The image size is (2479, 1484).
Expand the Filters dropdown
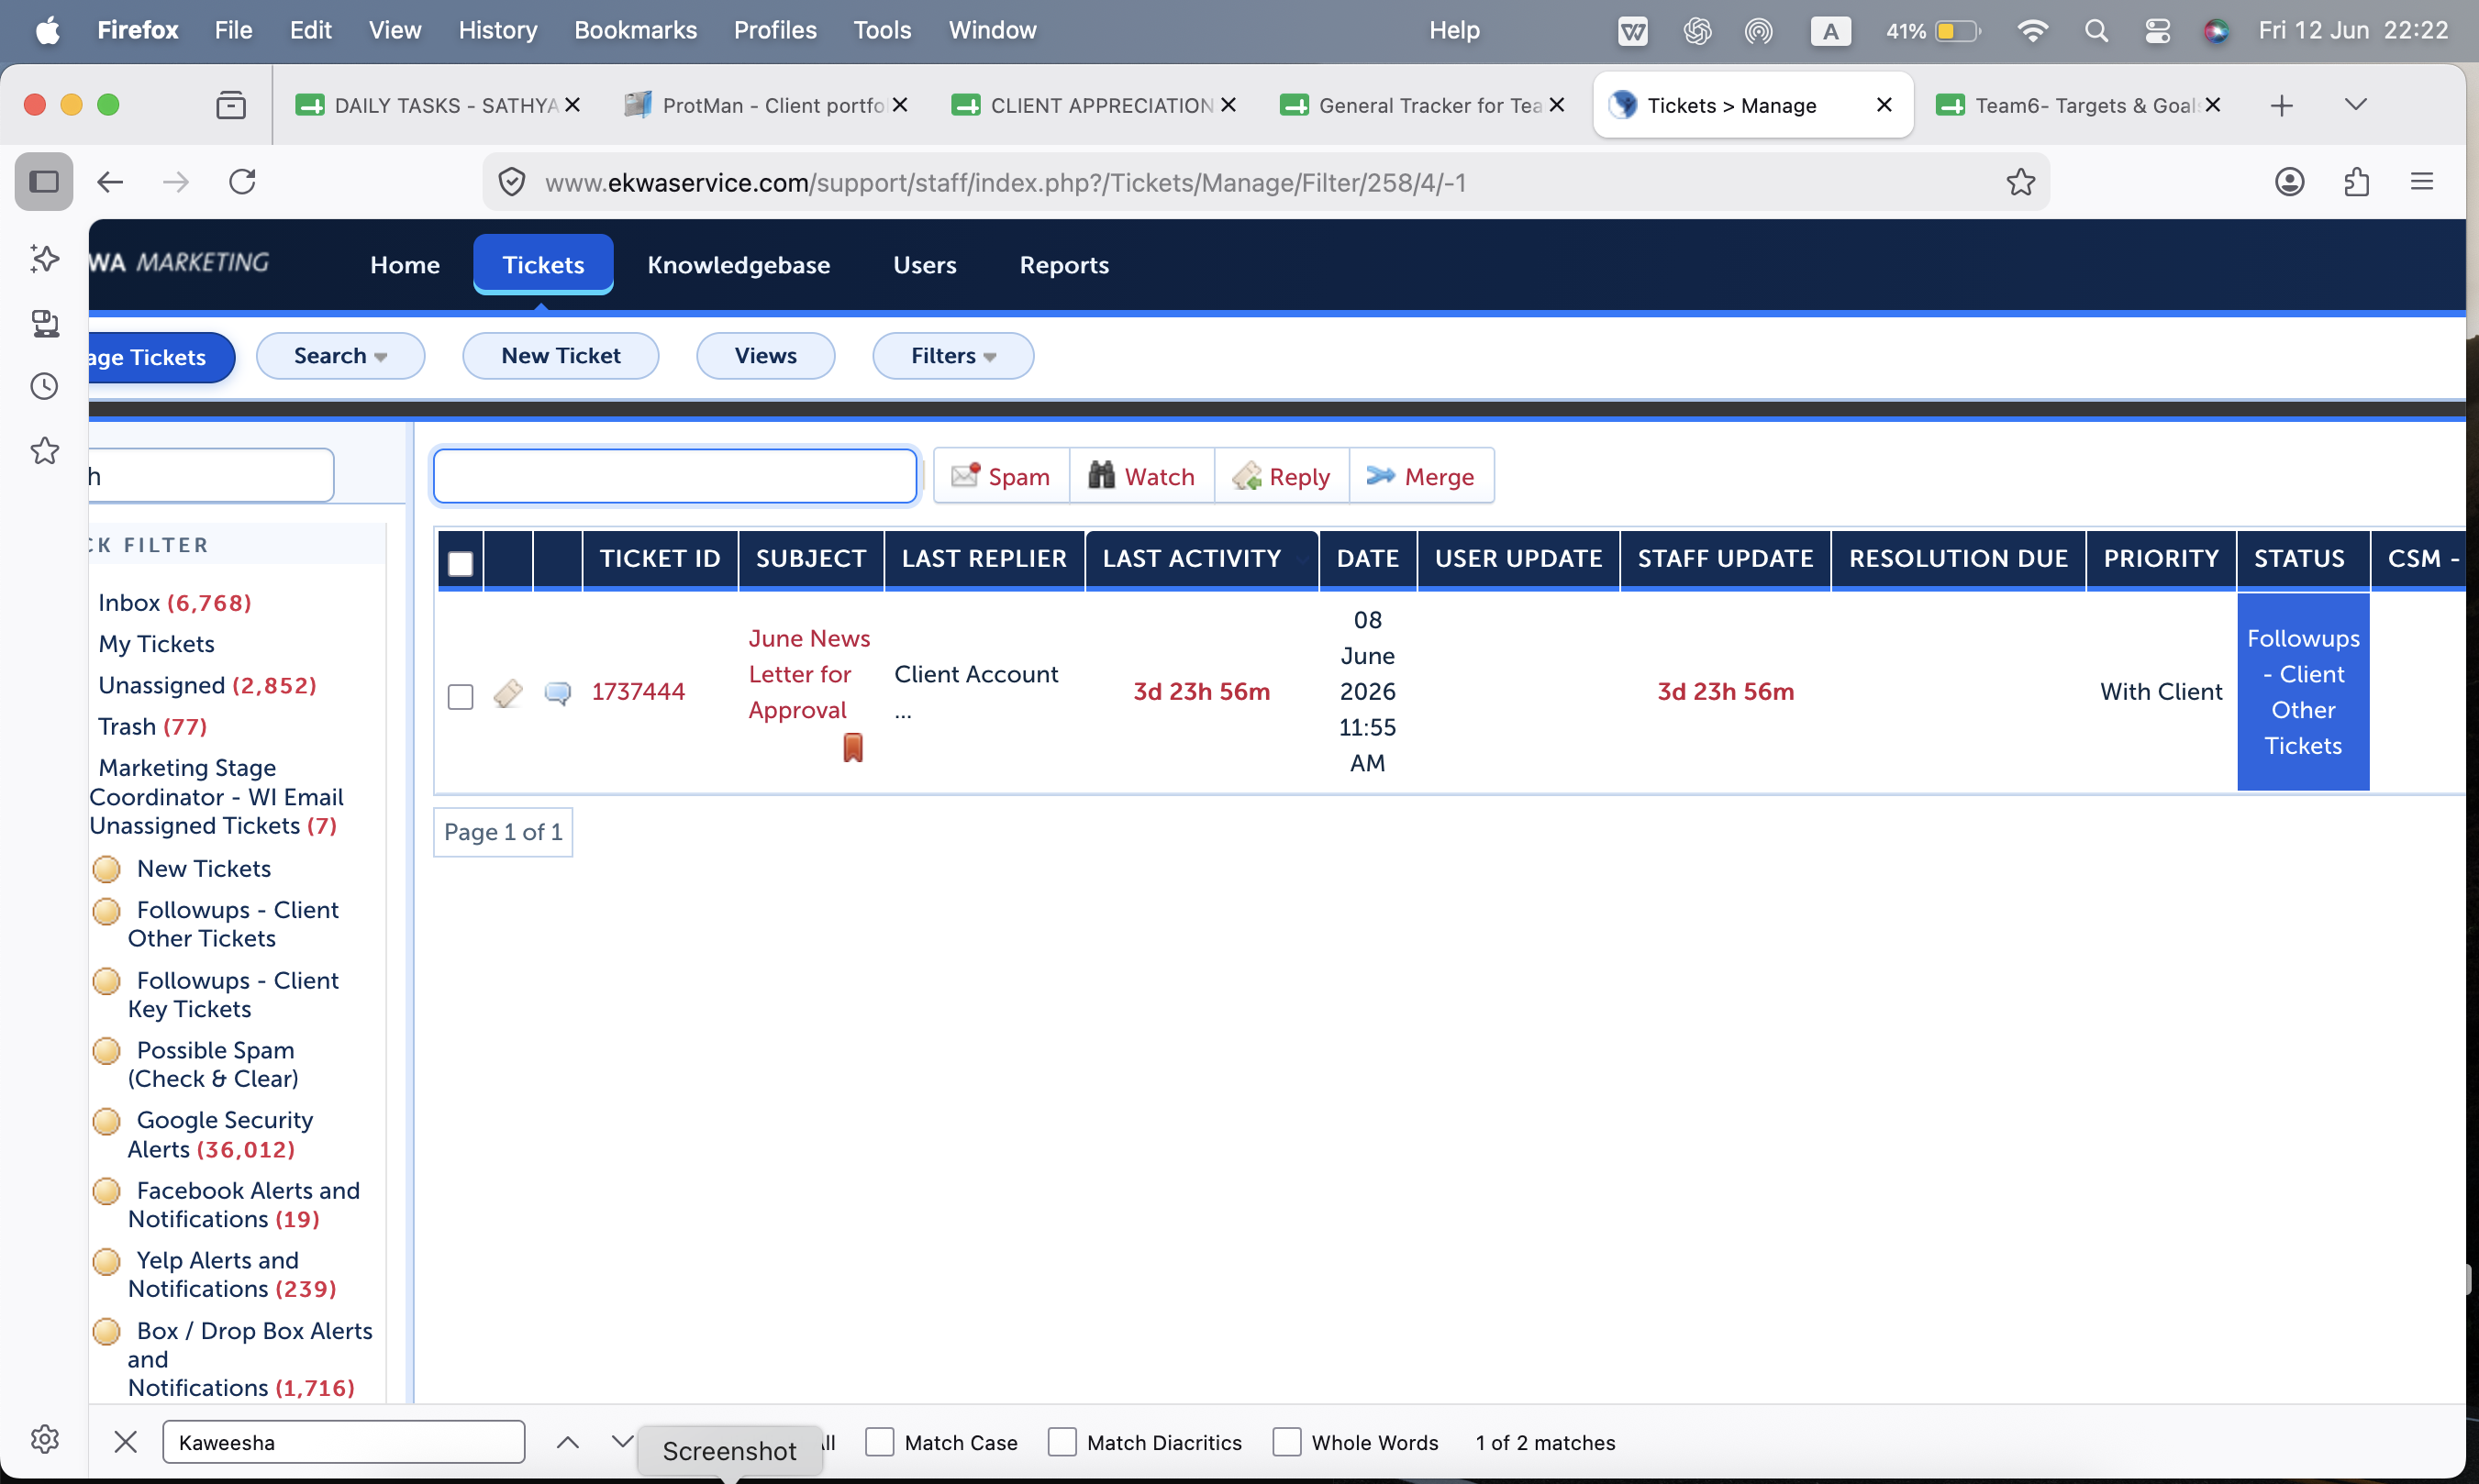click(x=953, y=356)
